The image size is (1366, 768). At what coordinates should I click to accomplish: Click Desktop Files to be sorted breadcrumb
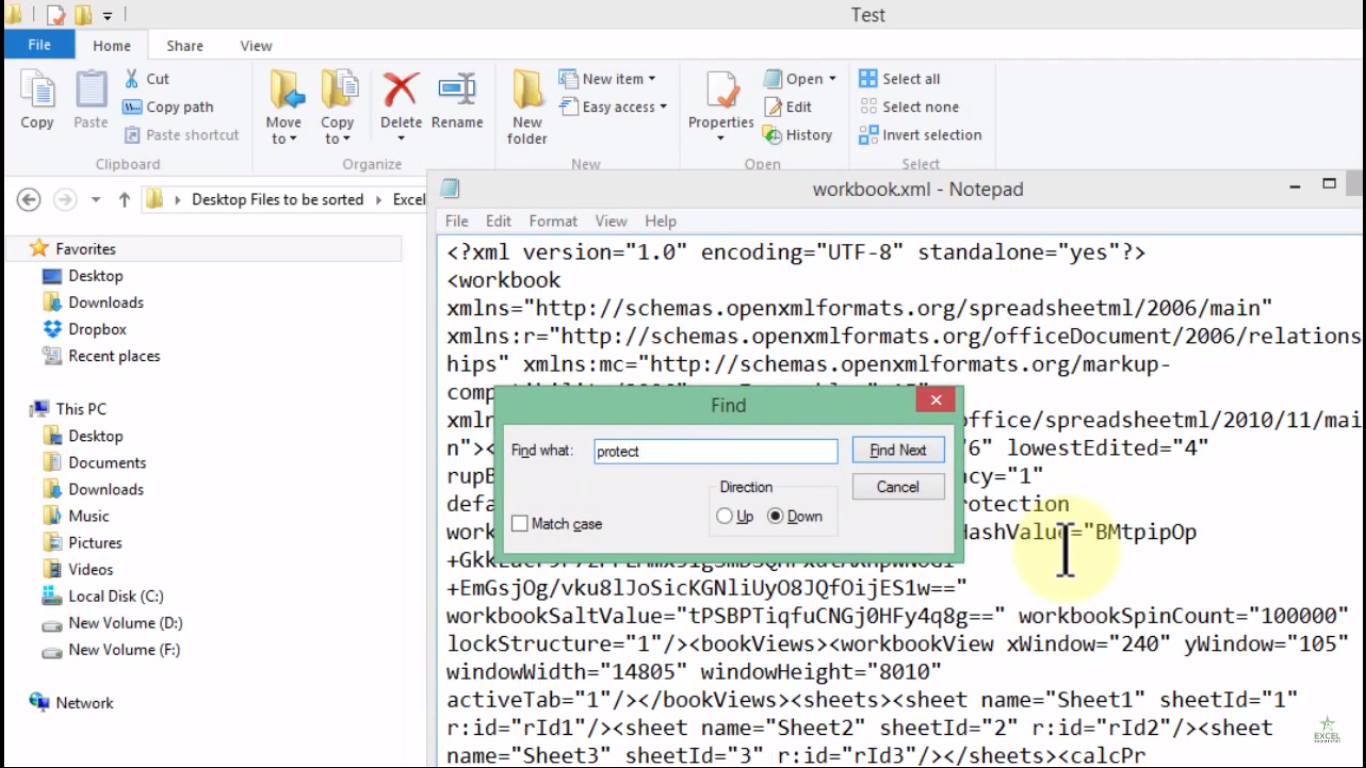coord(277,199)
